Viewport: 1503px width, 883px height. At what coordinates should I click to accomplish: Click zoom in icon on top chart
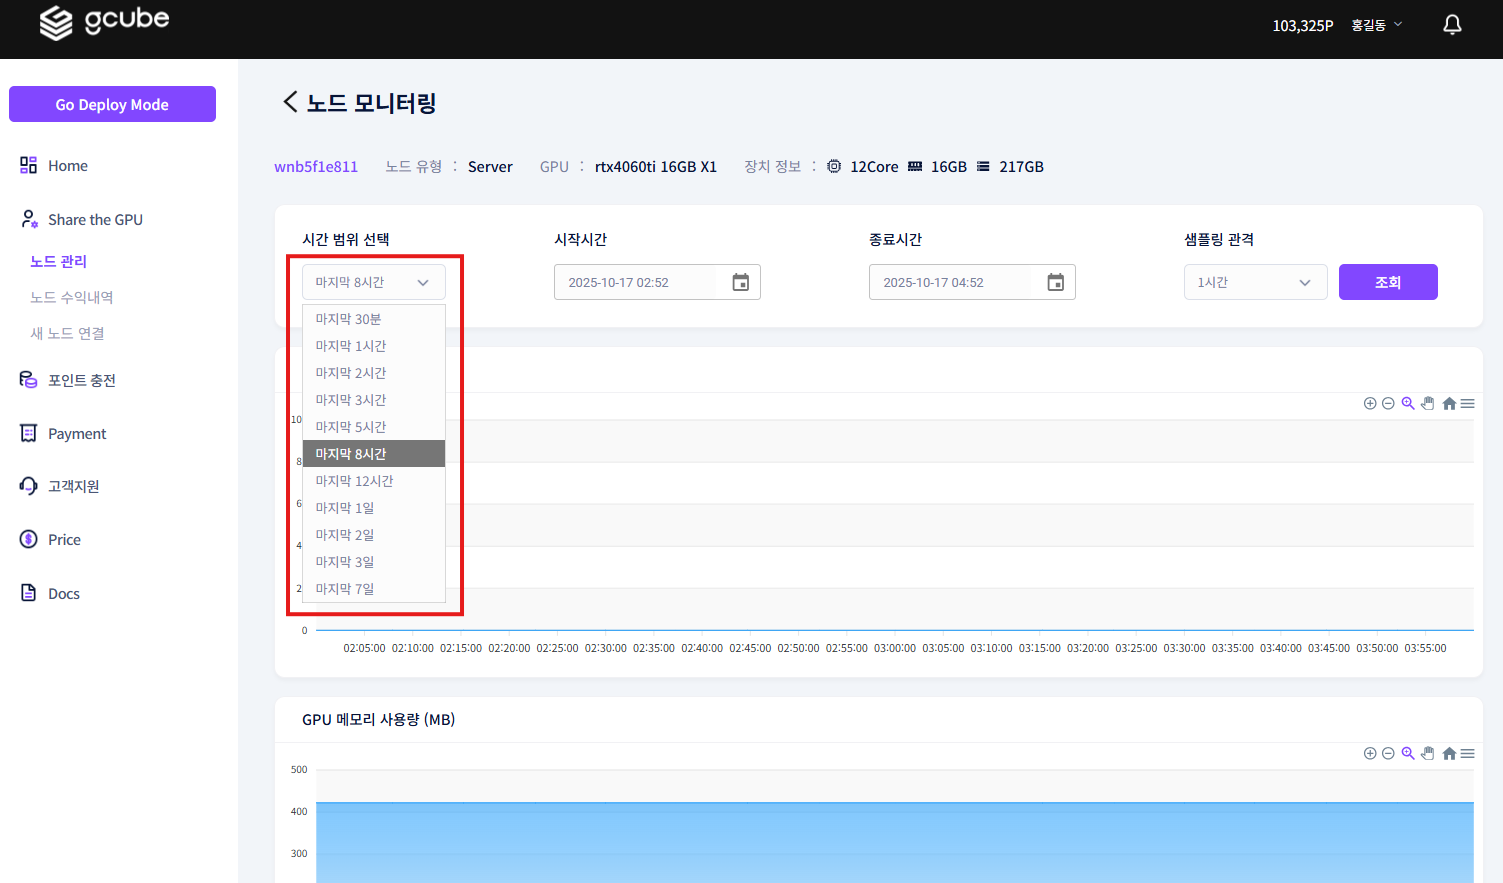point(1370,403)
